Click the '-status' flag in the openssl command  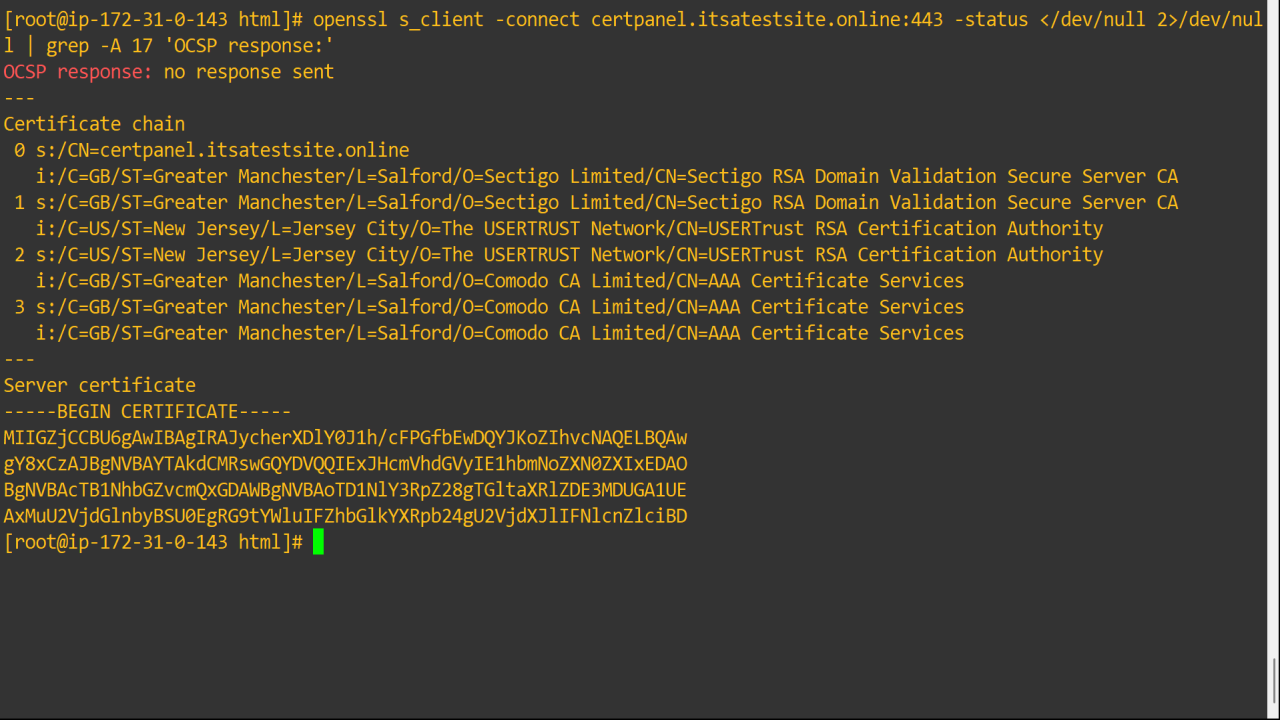[990, 20]
